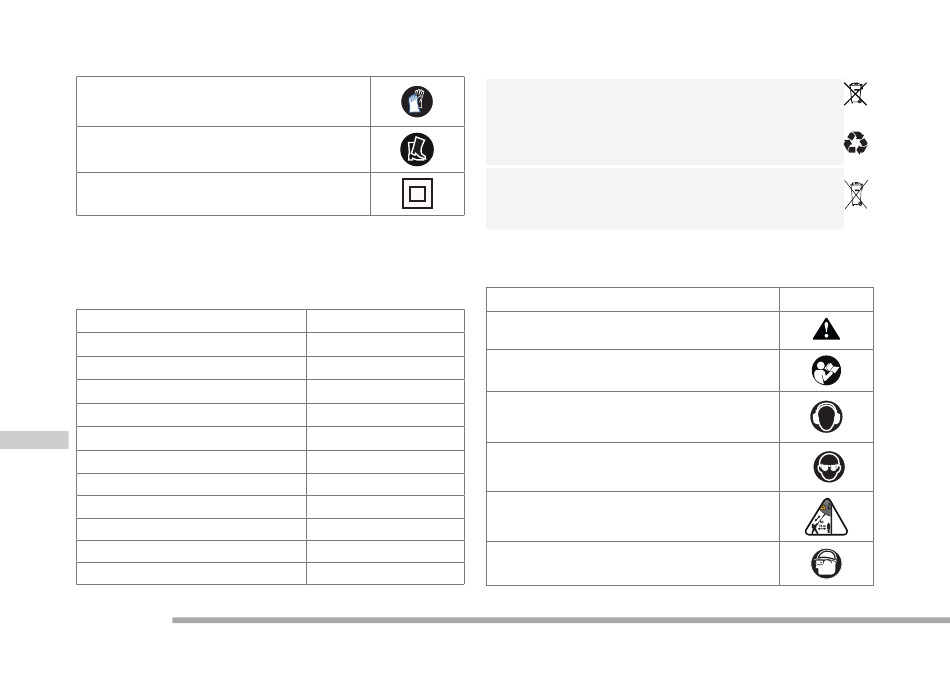Select the ear protection symbol
Viewport: 950px width, 682px height.
click(826, 417)
